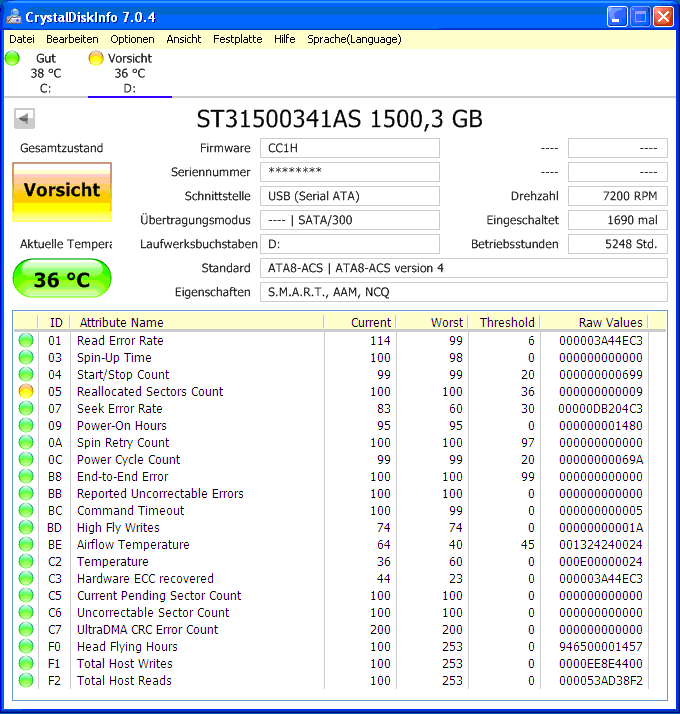
Task: Click the Gesamtzustand label
Action: pos(61,148)
